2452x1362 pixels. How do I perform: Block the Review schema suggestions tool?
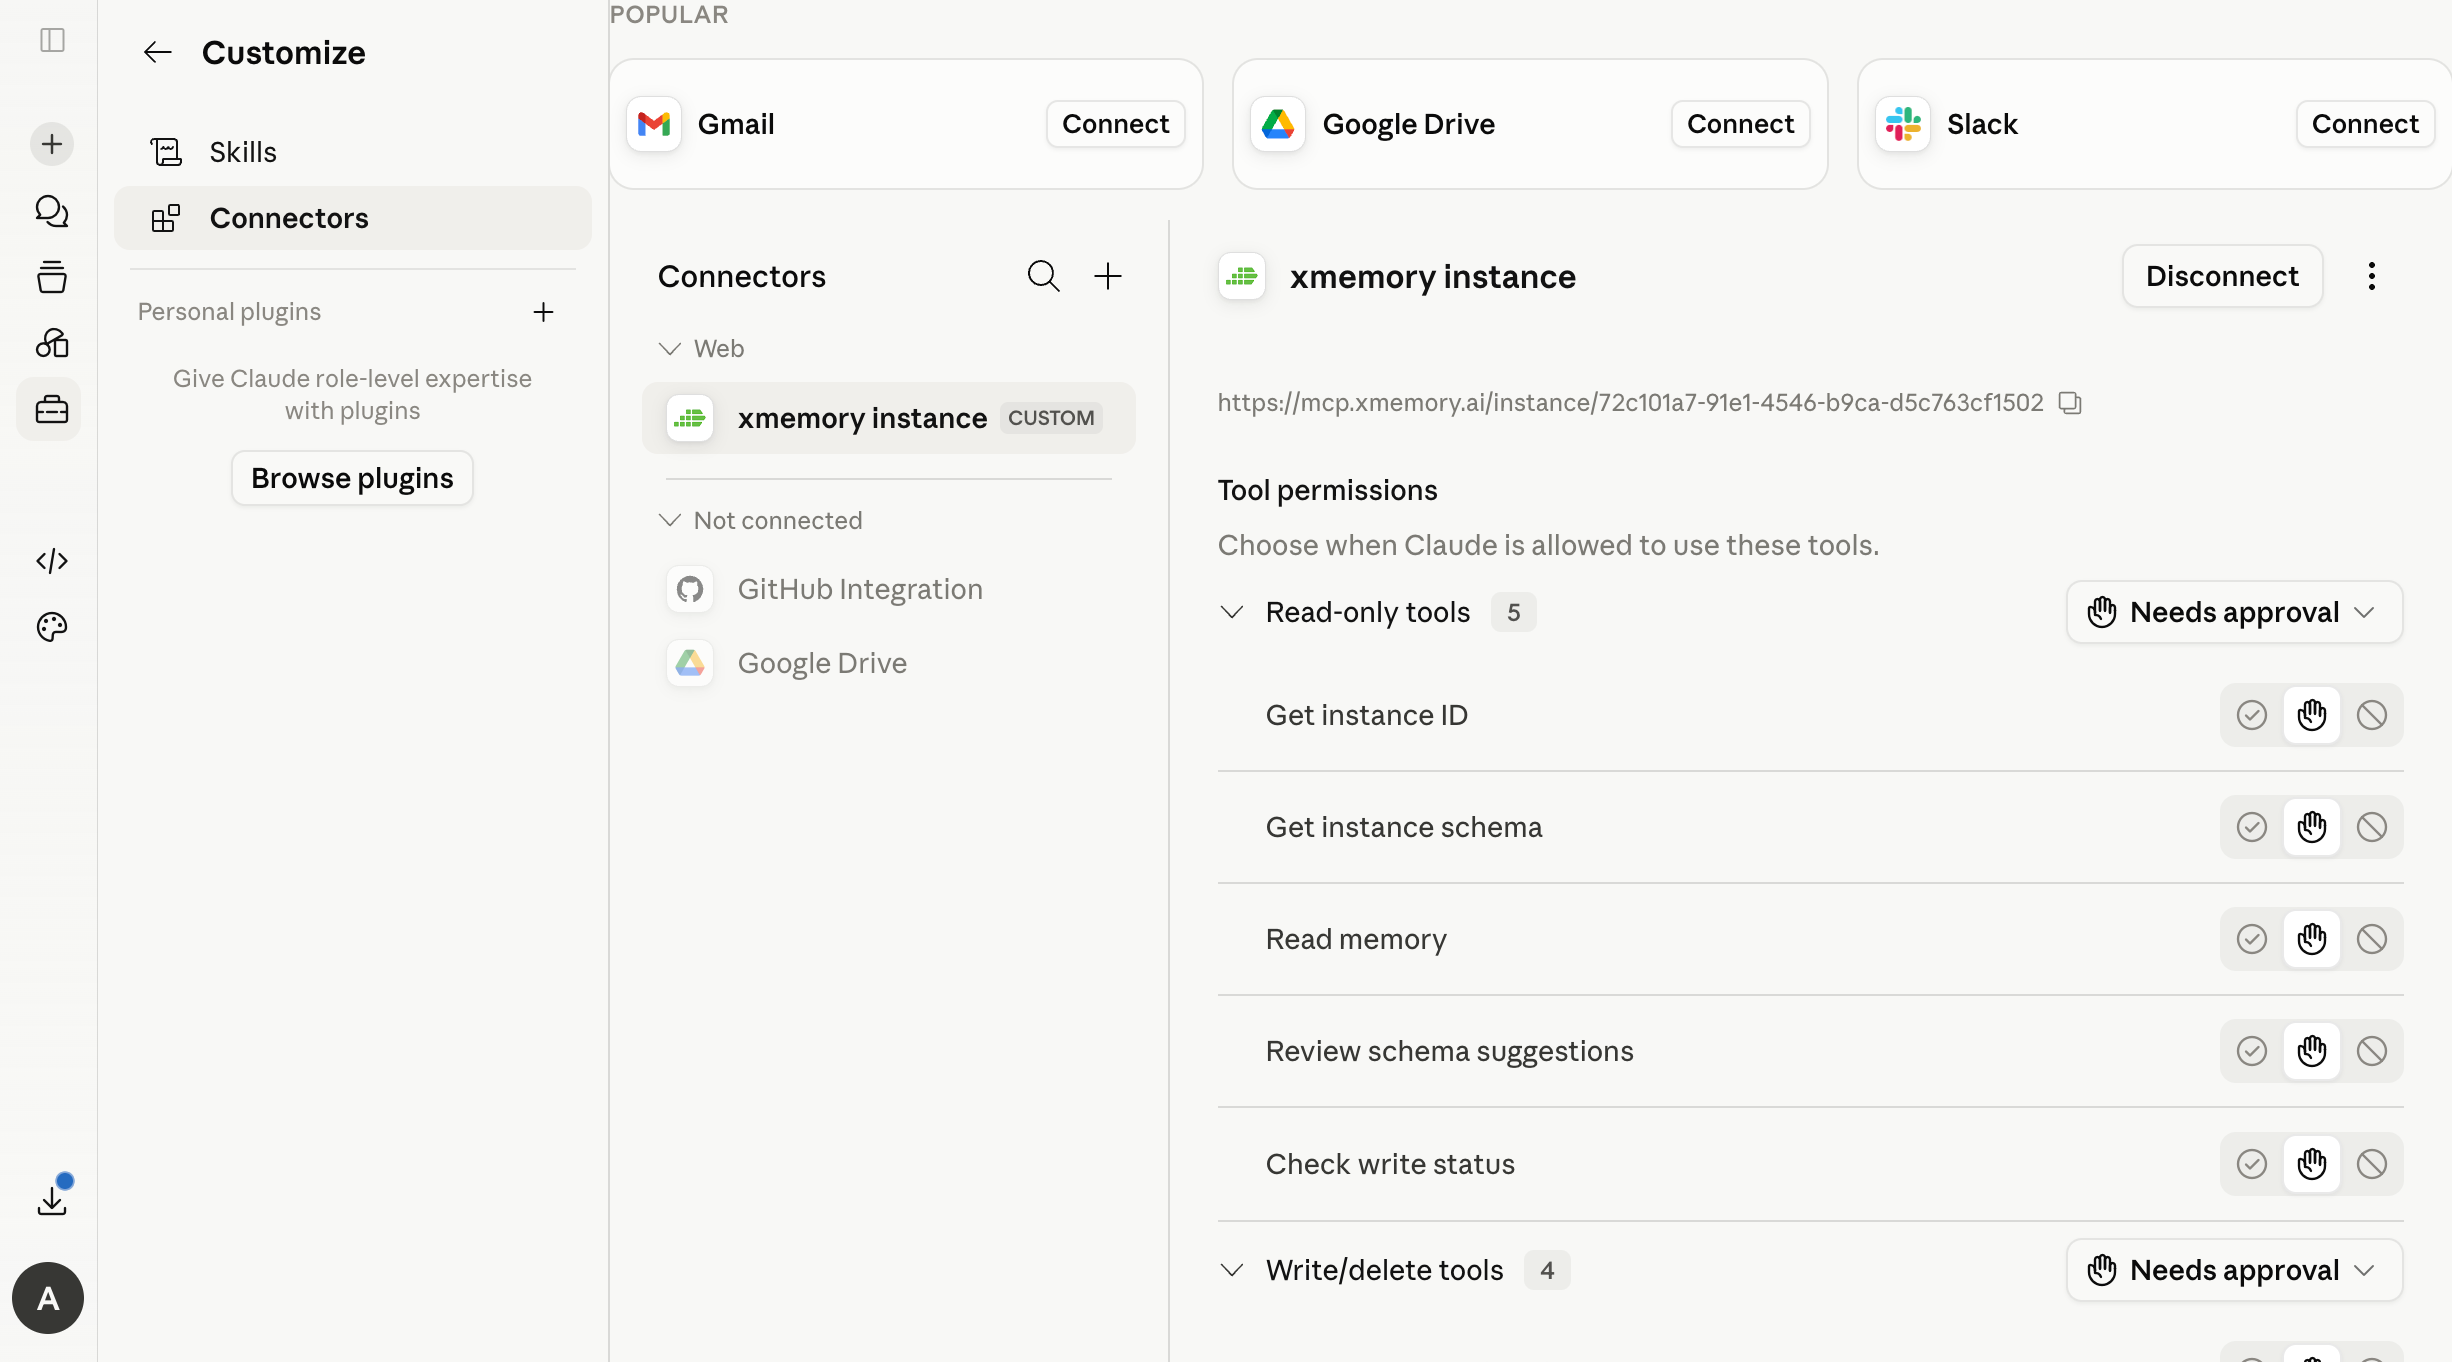click(2372, 1051)
